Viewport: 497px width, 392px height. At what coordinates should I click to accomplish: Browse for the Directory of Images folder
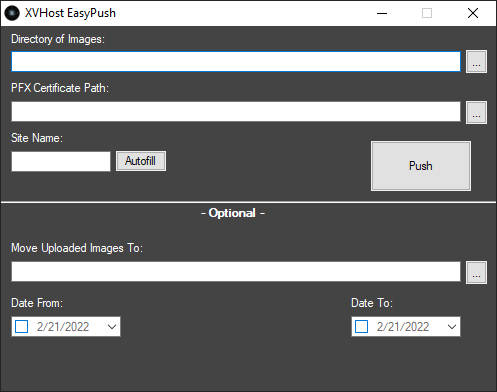tap(476, 62)
